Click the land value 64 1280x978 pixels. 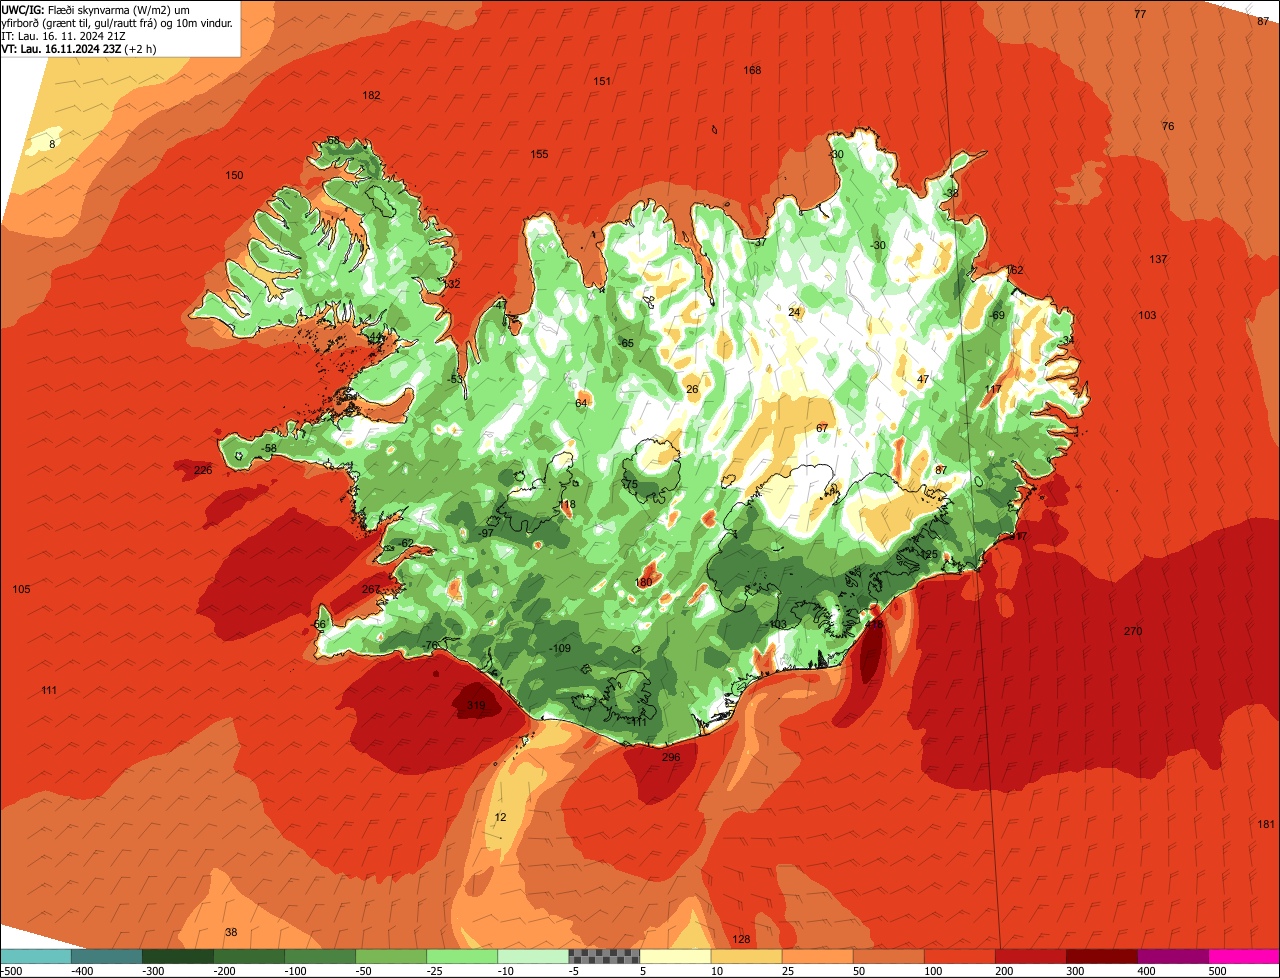coord(581,403)
